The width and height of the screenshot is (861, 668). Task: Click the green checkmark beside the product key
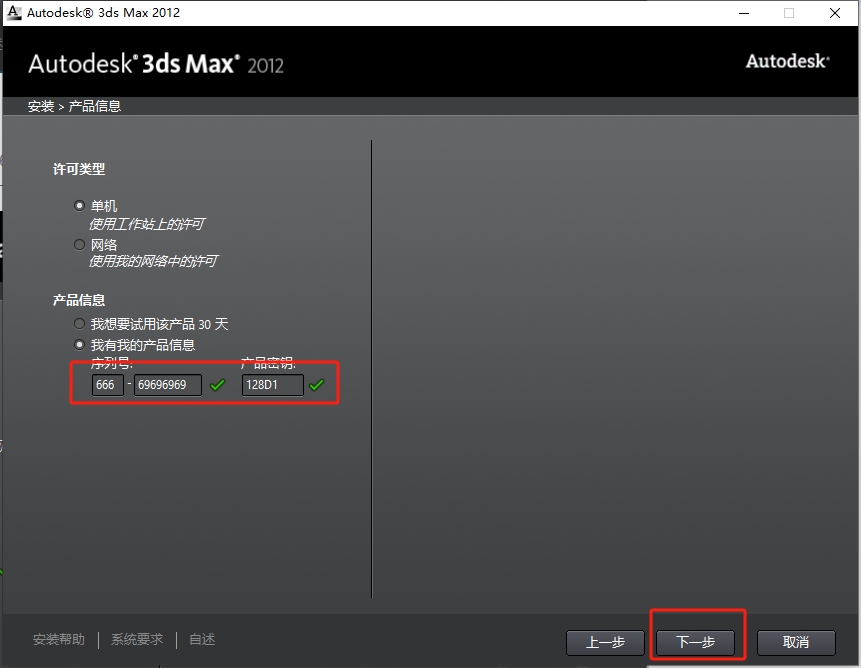point(318,384)
